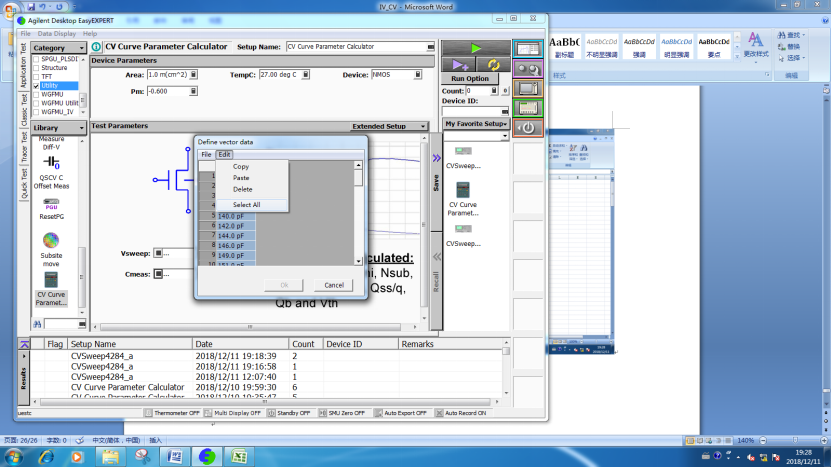Select the QSCV C Offset Meas library item

pyautogui.click(x=51, y=172)
